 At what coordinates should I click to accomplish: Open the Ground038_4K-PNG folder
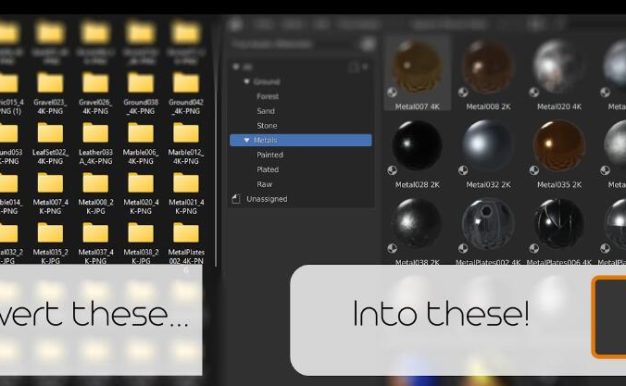[141, 93]
